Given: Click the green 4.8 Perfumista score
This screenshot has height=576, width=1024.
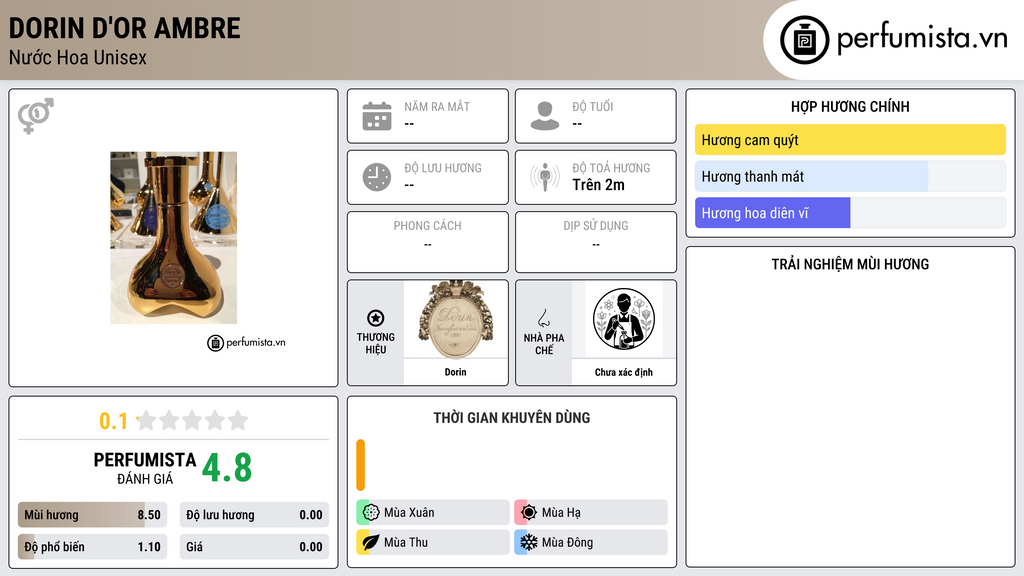Looking at the screenshot, I should [227, 468].
